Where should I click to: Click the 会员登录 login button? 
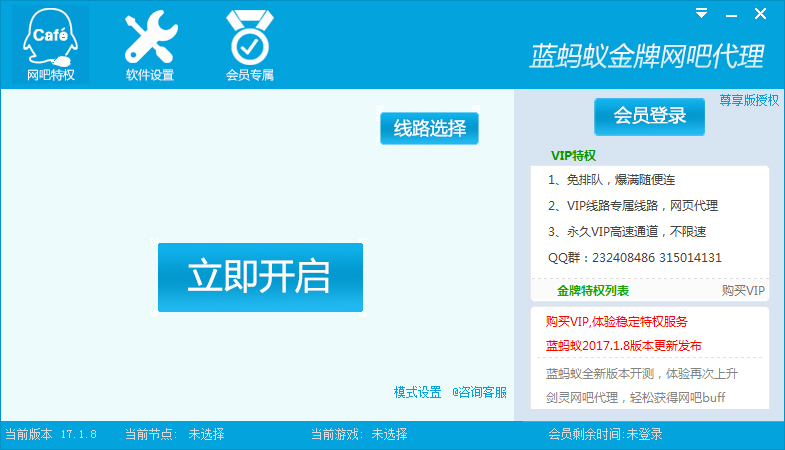pyautogui.click(x=649, y=117)
